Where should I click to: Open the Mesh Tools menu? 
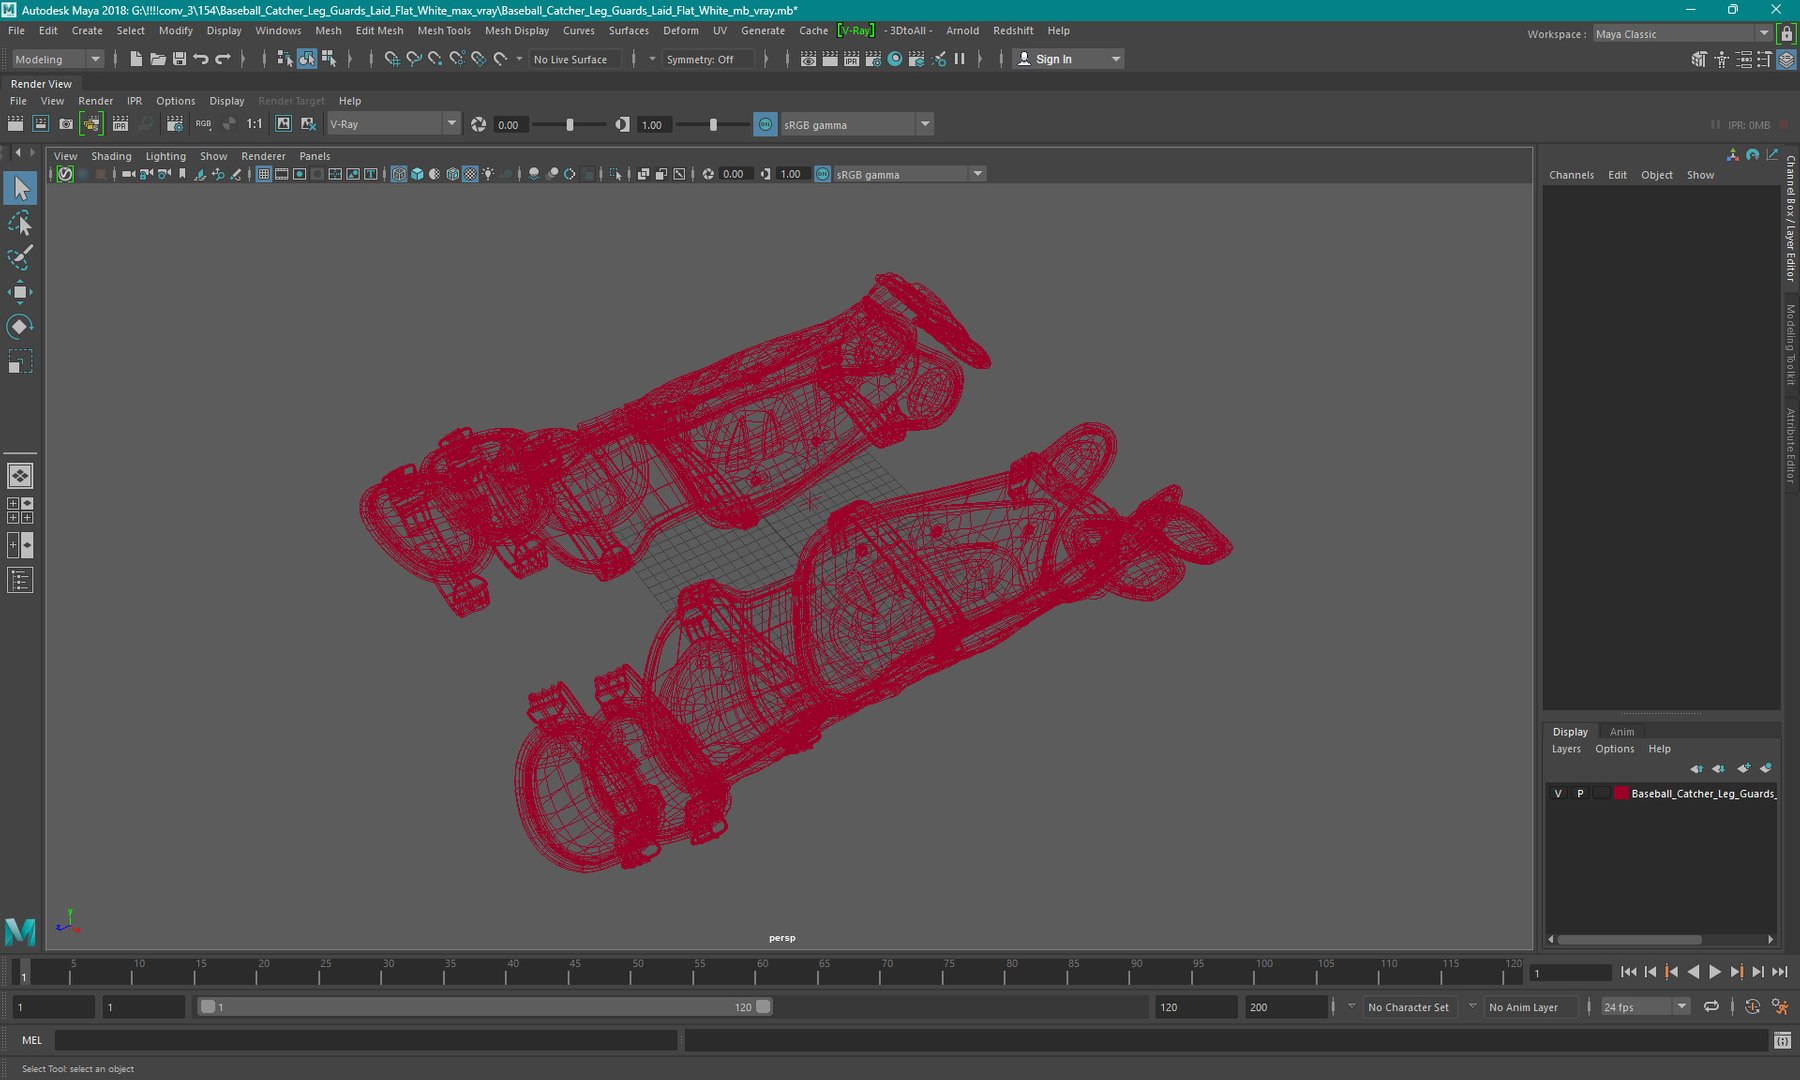(x=443, y=31)
